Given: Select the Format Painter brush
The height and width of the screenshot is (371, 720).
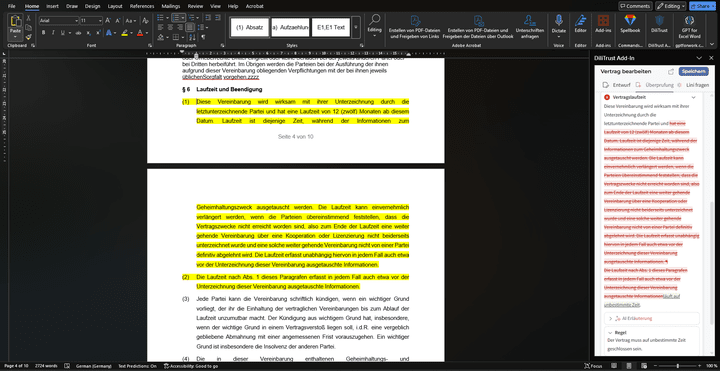Looking at the screenshot, I should coord(28,37).
